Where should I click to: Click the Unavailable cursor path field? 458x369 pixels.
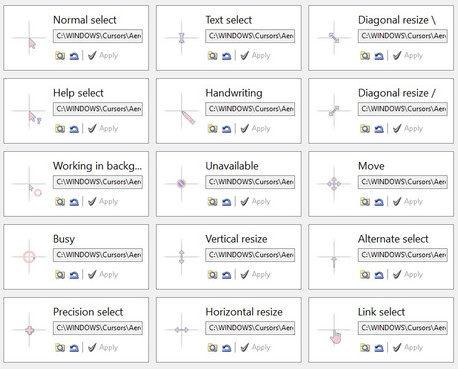pyautogui.click(x=250, y=182)
